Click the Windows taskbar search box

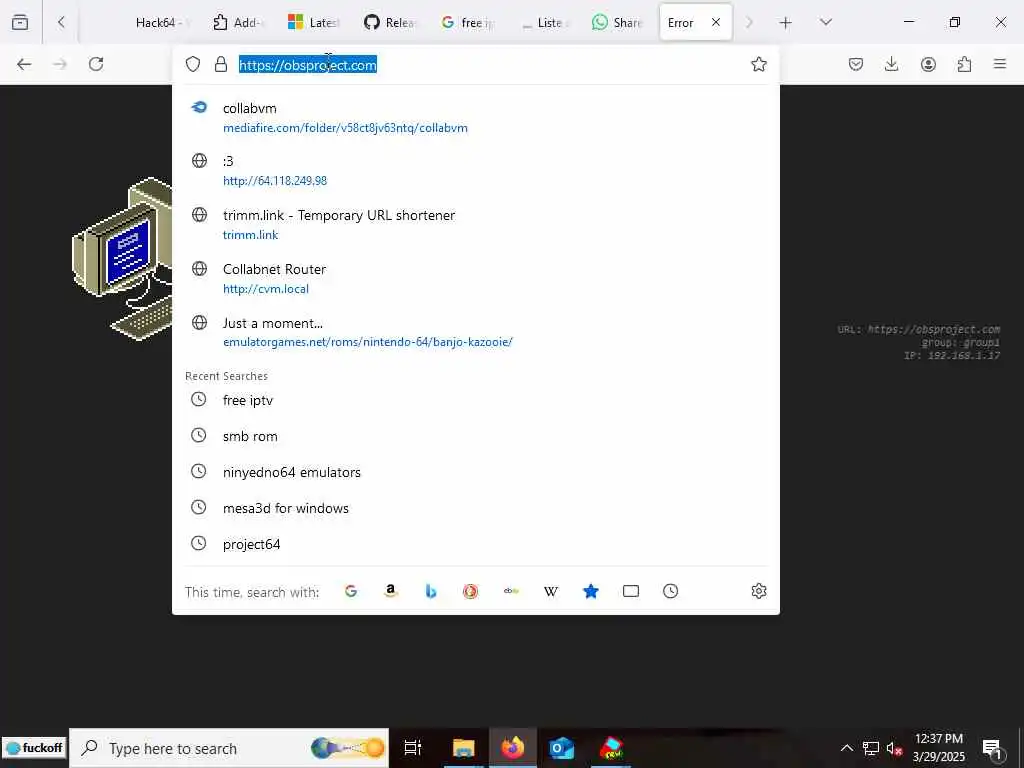[229, 748]
